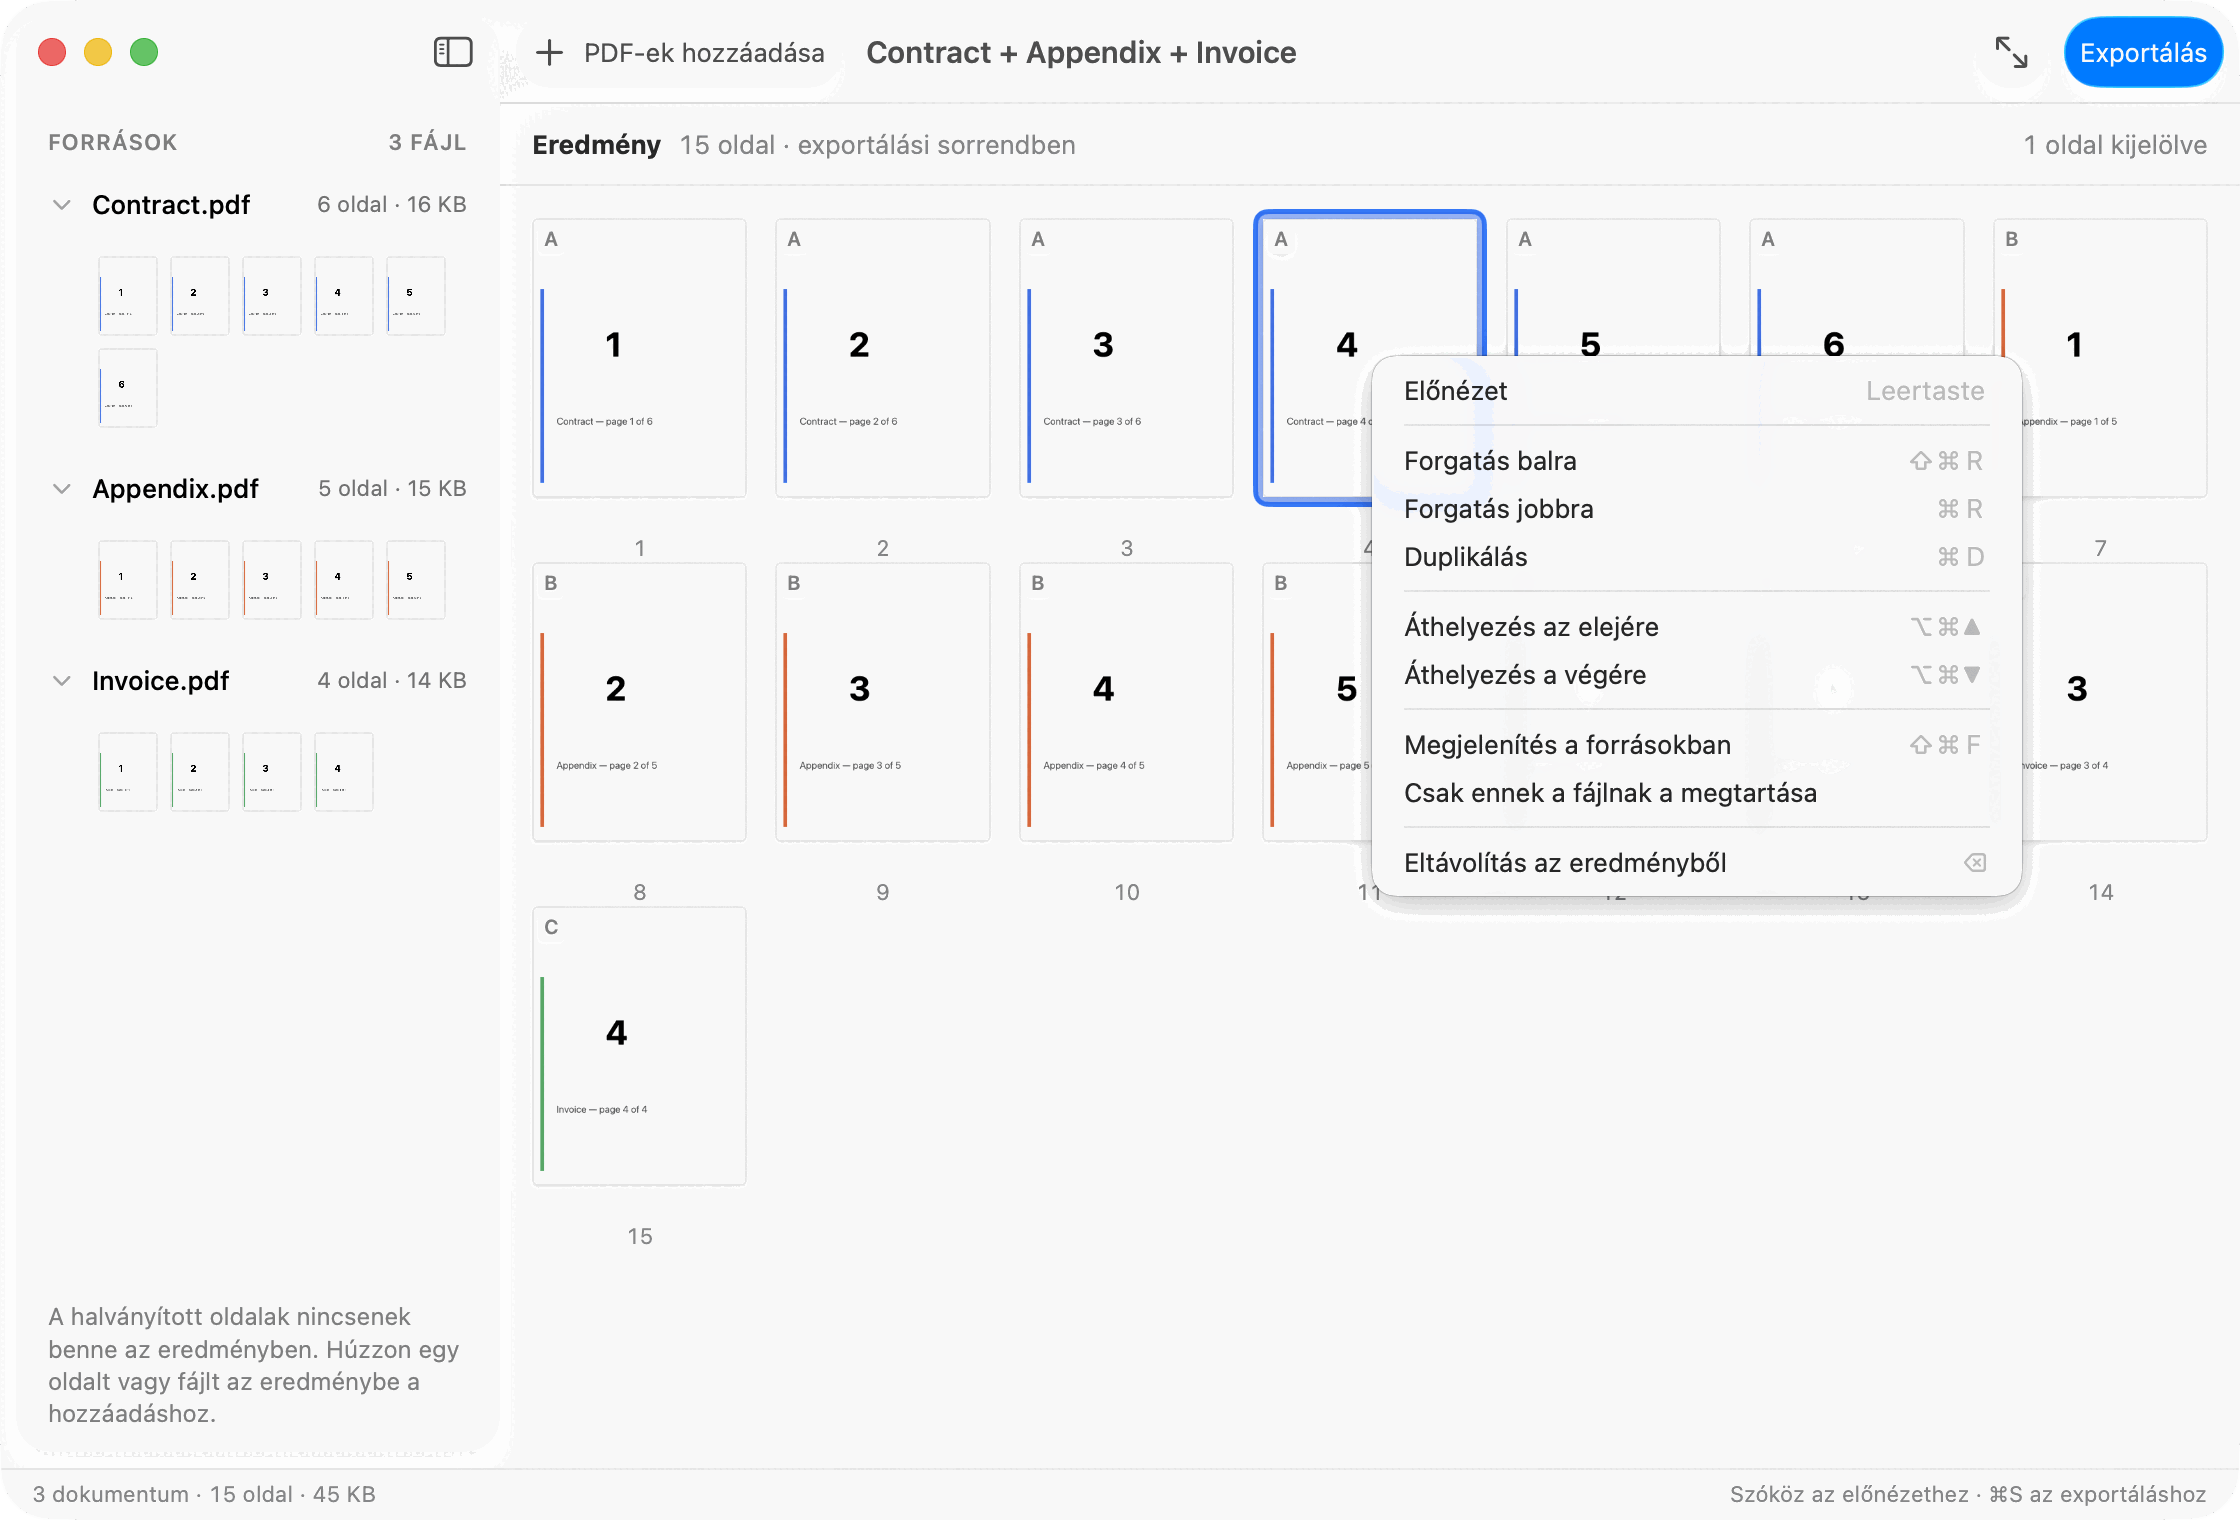Image resolution: width=2240 pixels, height=1520 pixels.
Task: Click Appendix.pdf source thumbnail page 2
Action: tap(200, 579)
